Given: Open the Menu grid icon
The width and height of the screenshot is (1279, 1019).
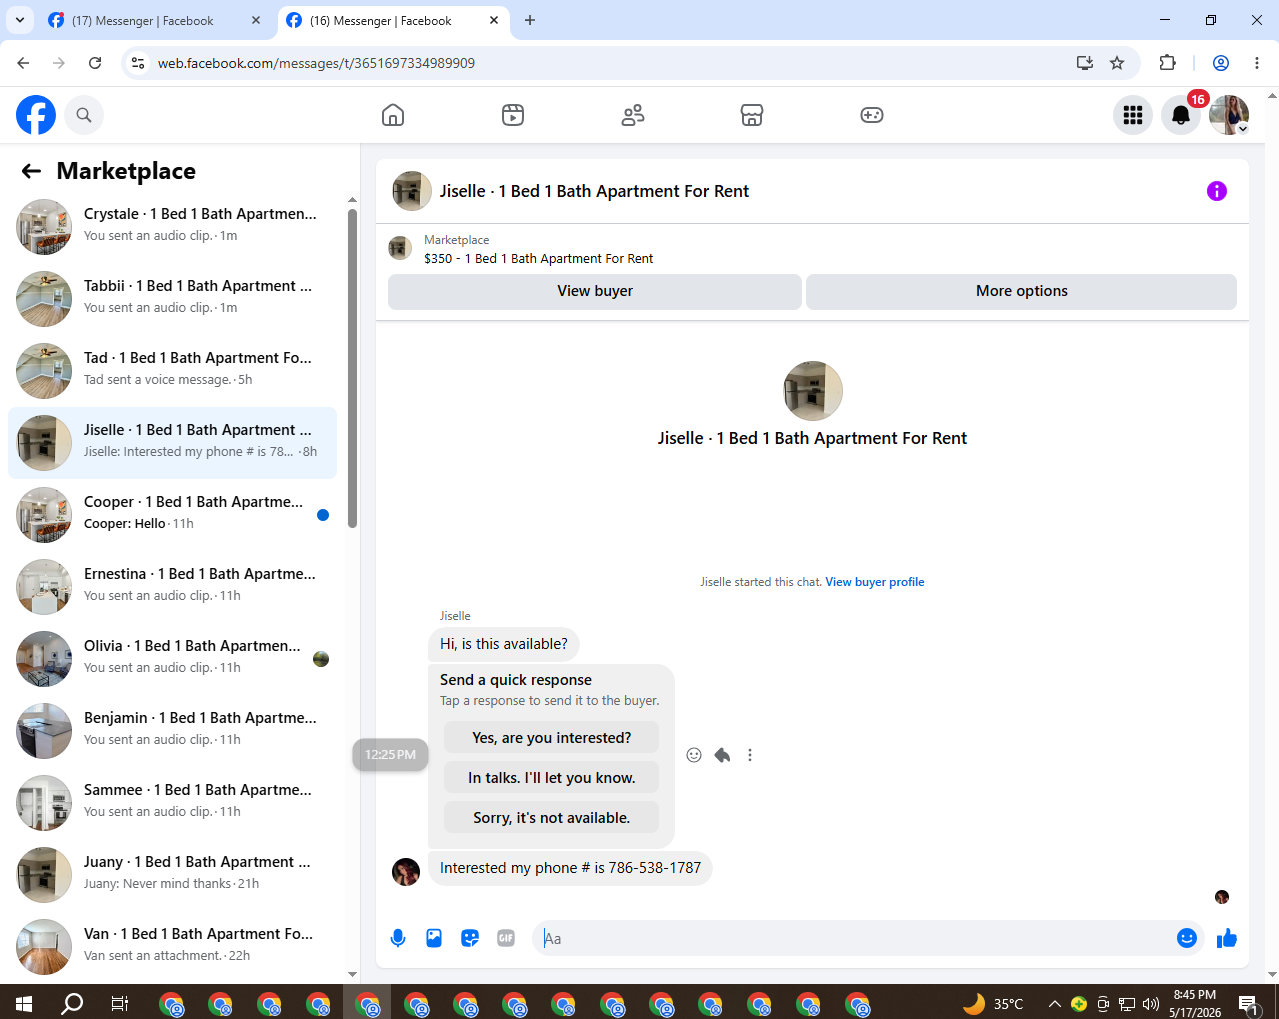Looking at the screenshot, I should pyautogui.click(x=1133, y=115).
